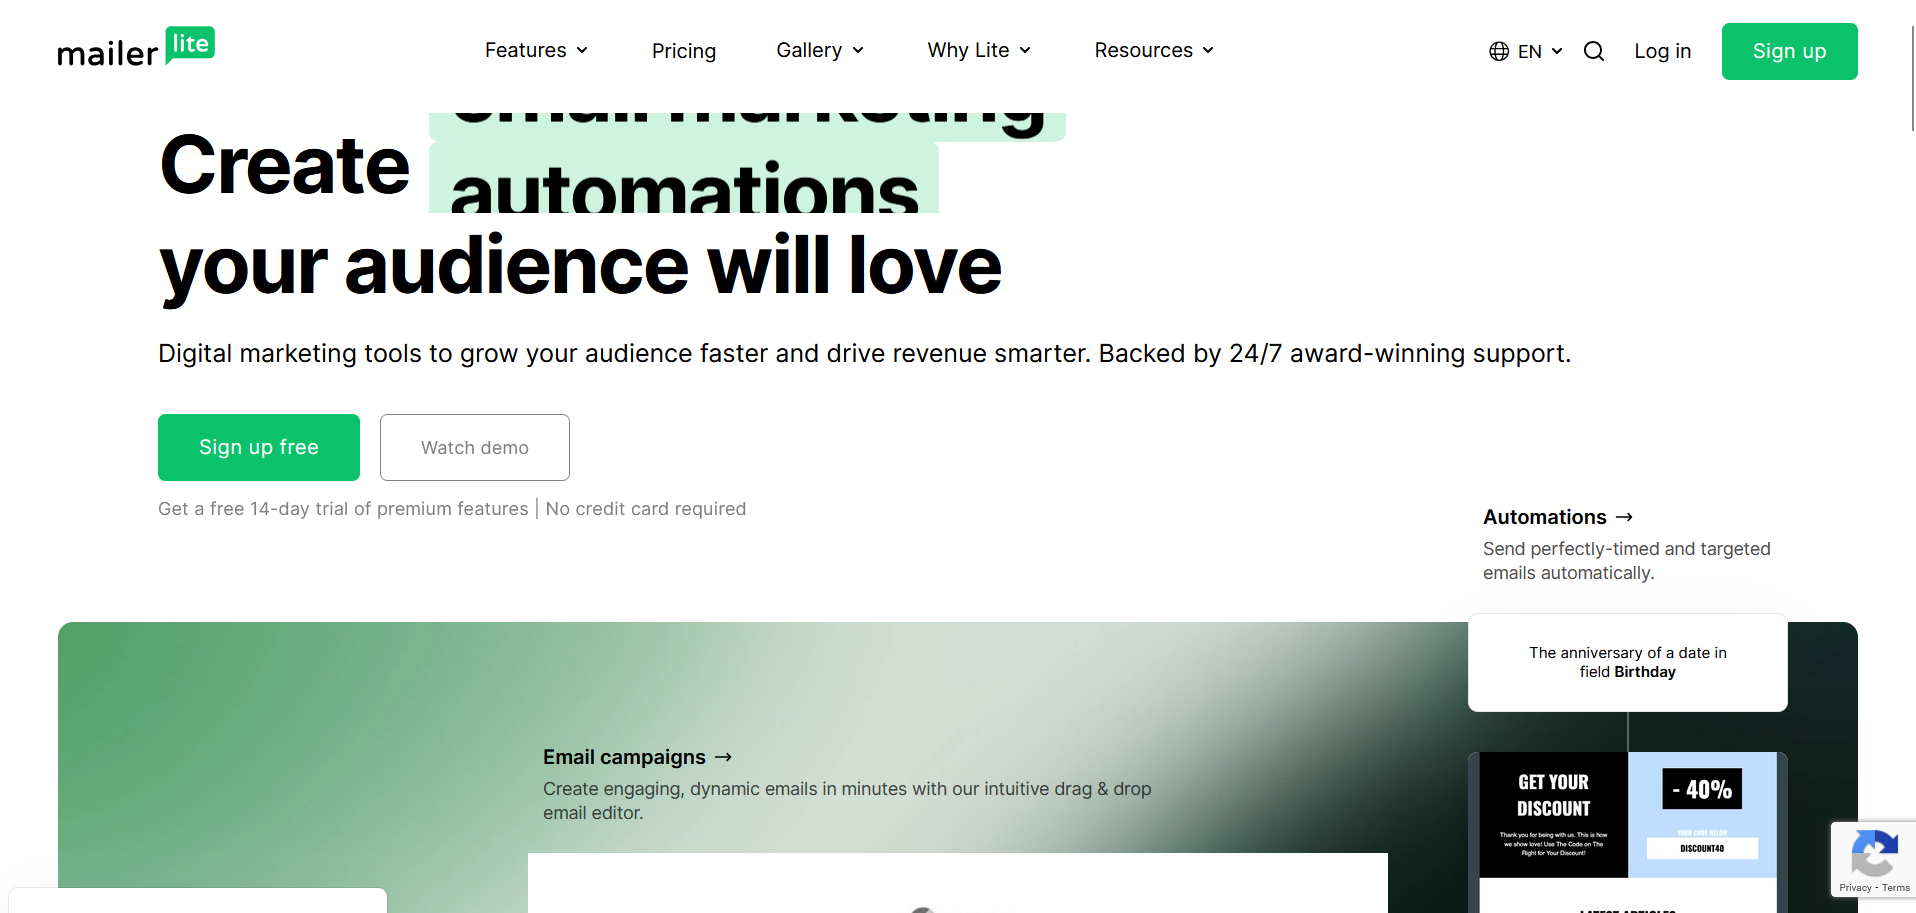1916x913 pixels.
Task: Click the reCAPTCHA badge icon
Action: pyautogui.click(x=1874, y=853)
